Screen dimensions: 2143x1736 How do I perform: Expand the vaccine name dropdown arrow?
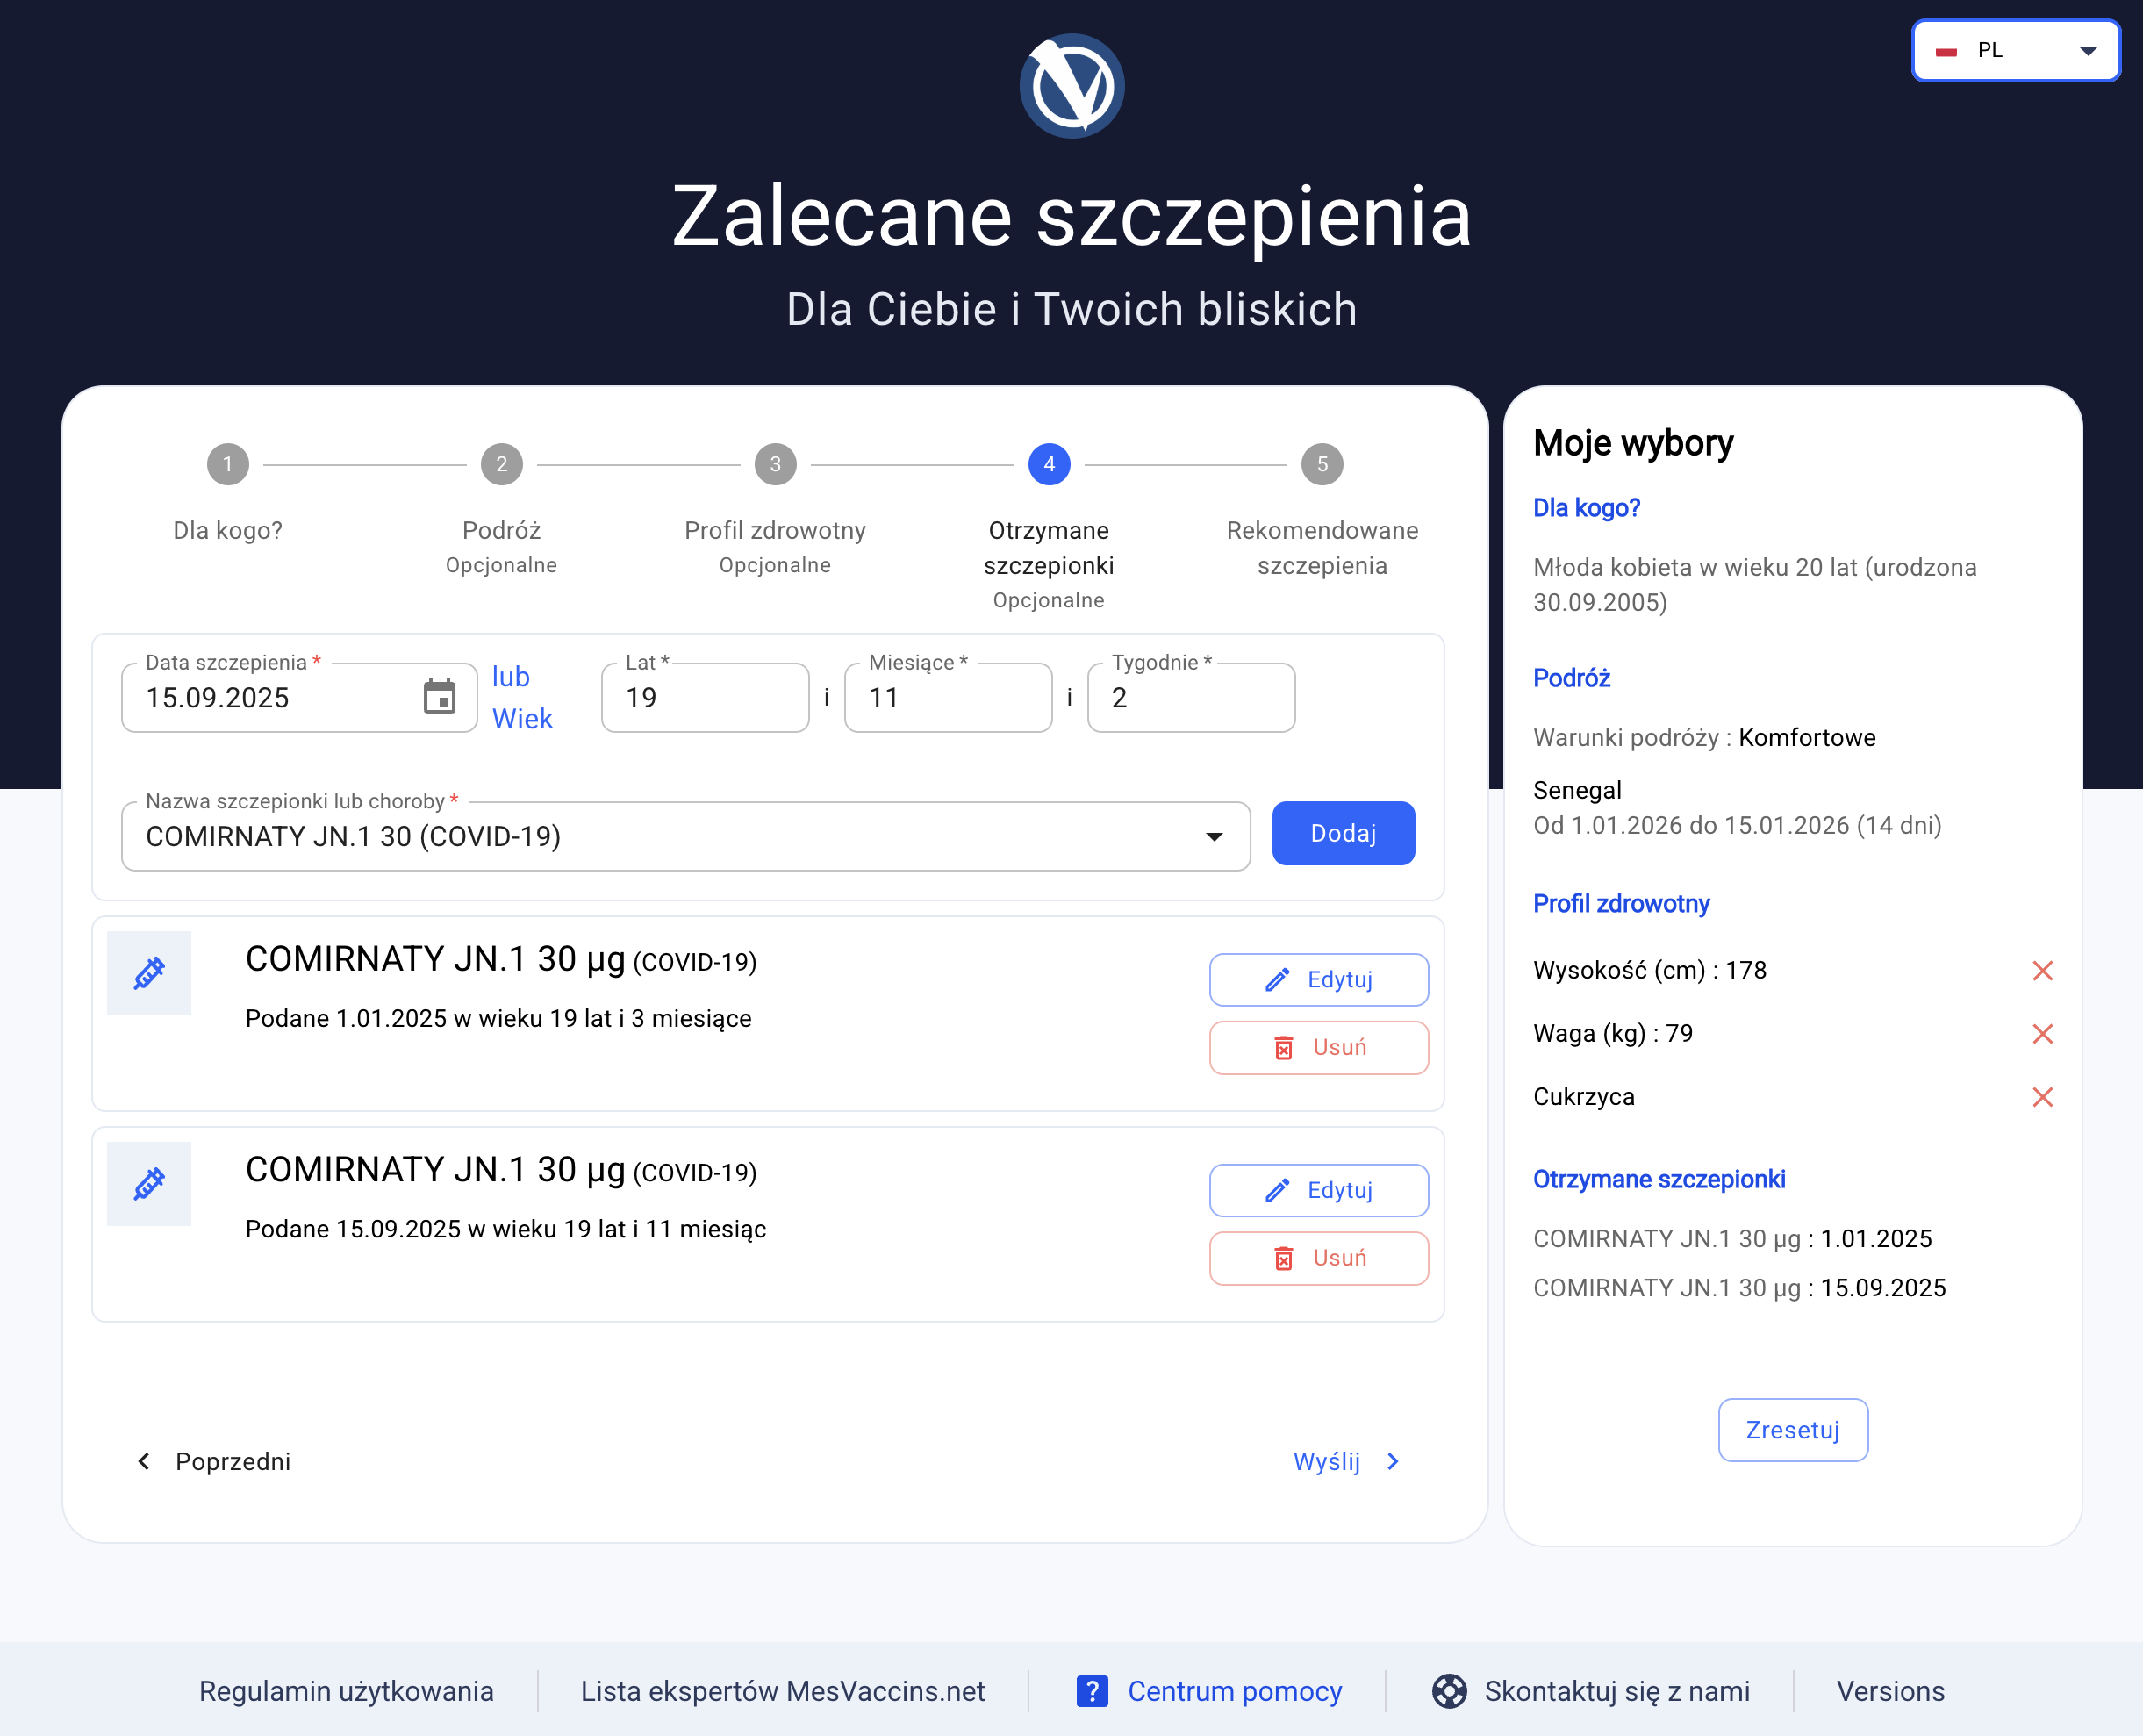(x=1214, y=837)
